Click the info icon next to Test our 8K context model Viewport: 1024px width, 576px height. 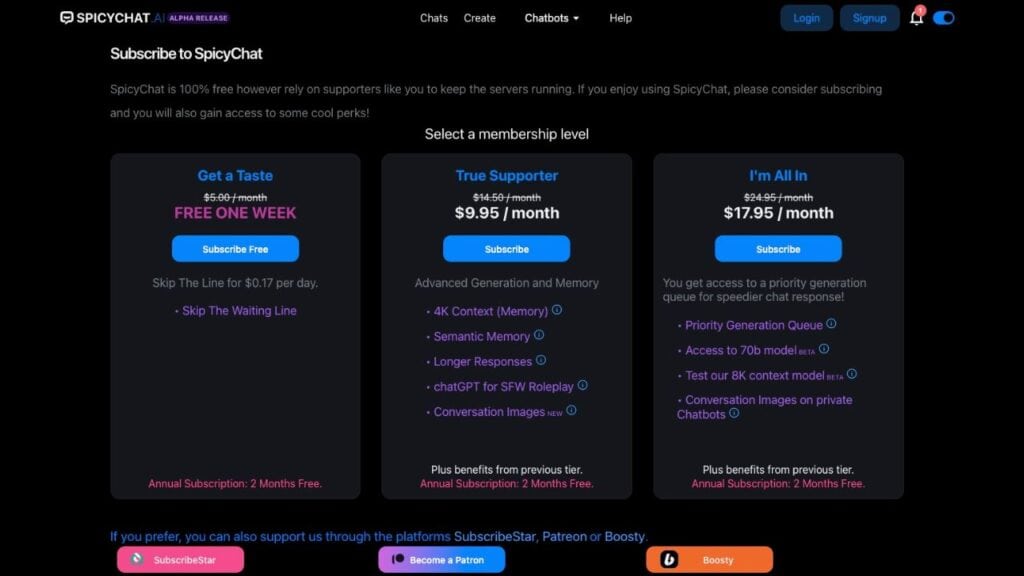pyautogui.click(x=850, y=375)
